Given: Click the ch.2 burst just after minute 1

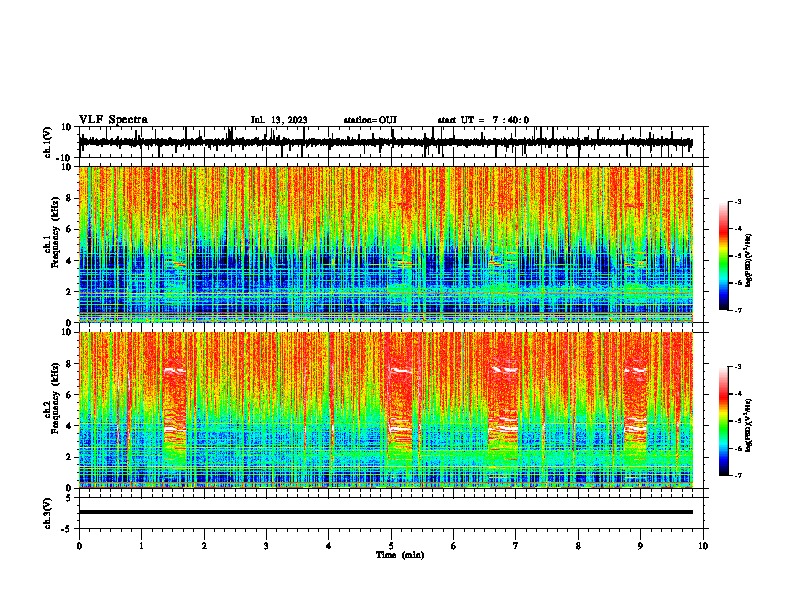Looking at the screenshot, I should 175,412.
